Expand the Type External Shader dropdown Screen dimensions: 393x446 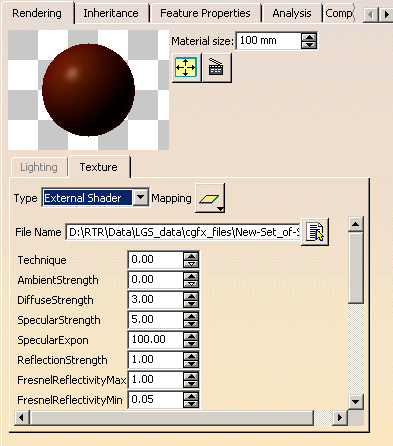point(140,198)
